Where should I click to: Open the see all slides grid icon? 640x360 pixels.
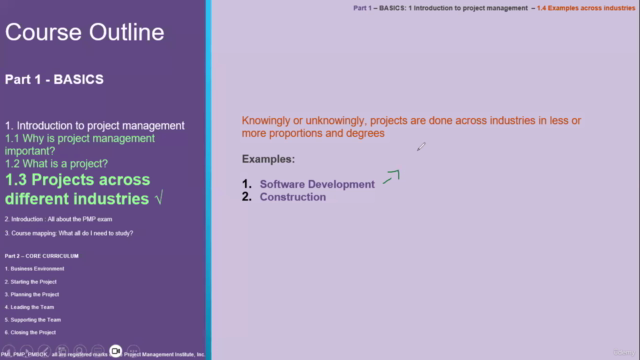tap(62, 351)
